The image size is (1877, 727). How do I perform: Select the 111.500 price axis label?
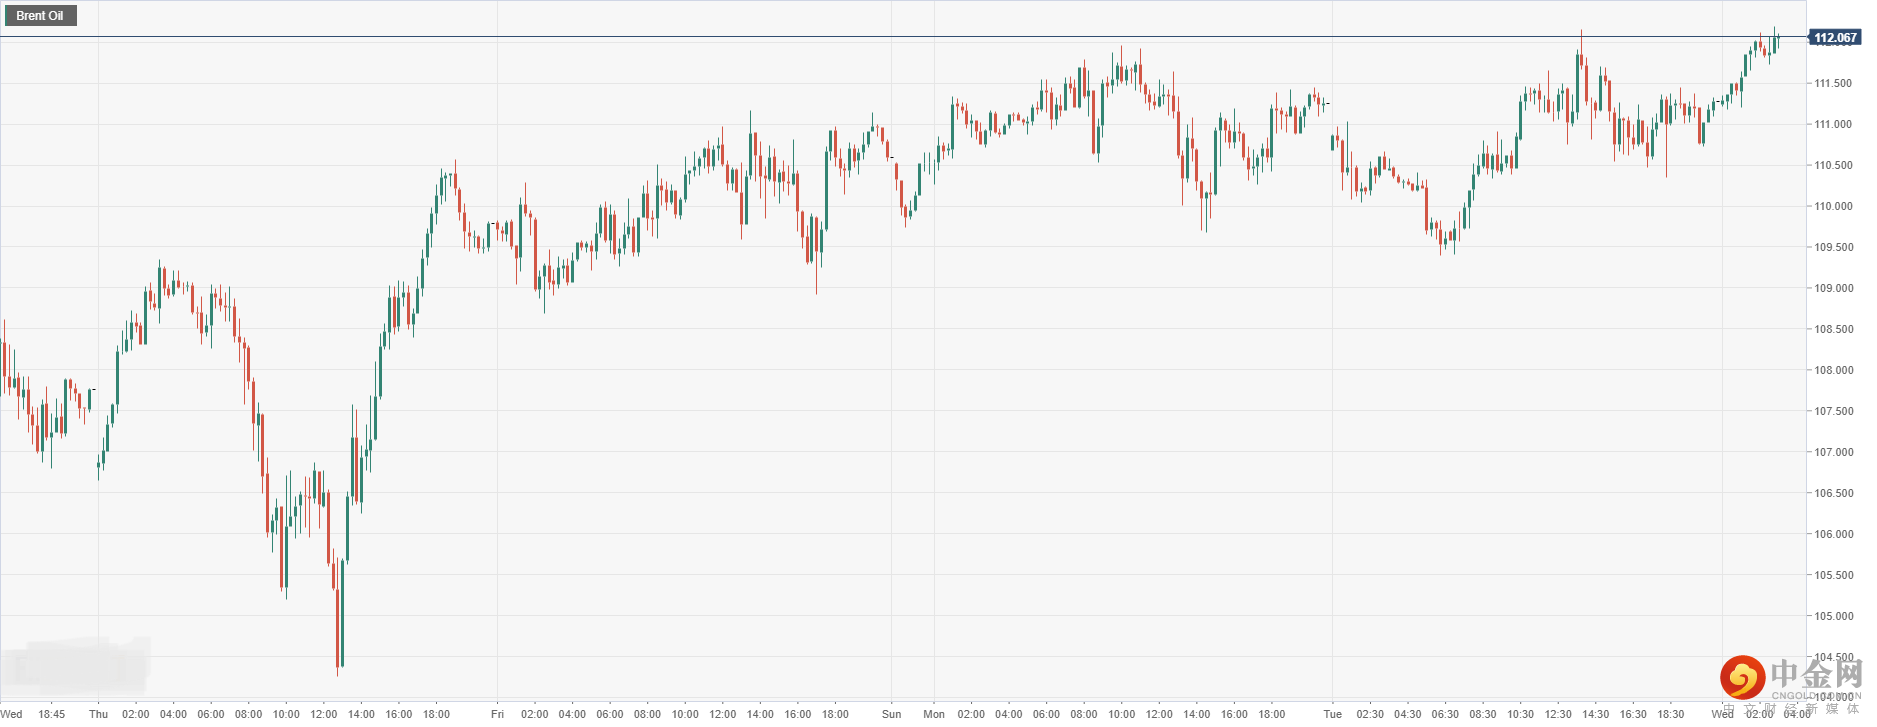tap(1833, 84)
